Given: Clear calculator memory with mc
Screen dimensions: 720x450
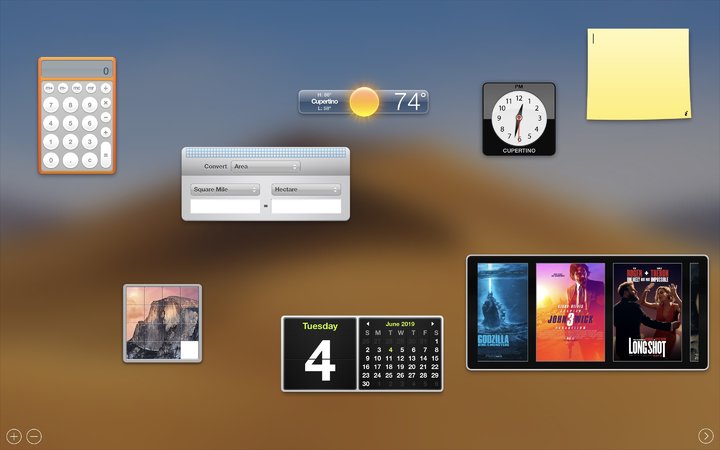Looking at the screenshot, I should [77, 88].
